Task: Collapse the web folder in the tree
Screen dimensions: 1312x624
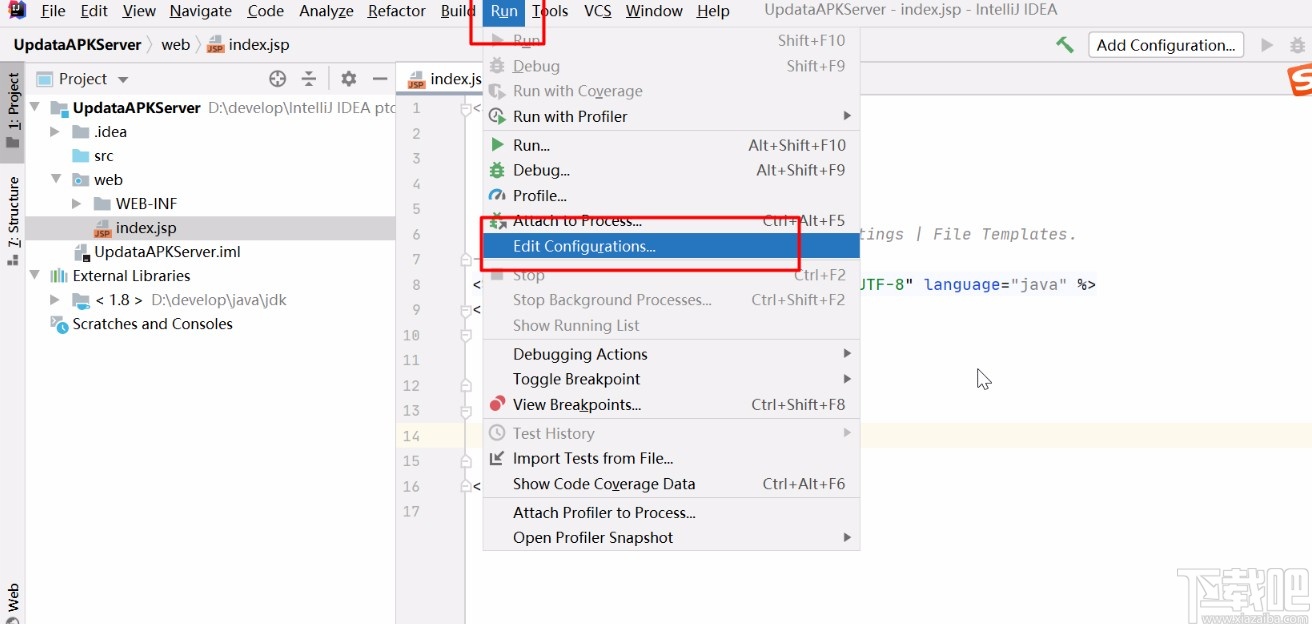Action: [x=56, y=179]
